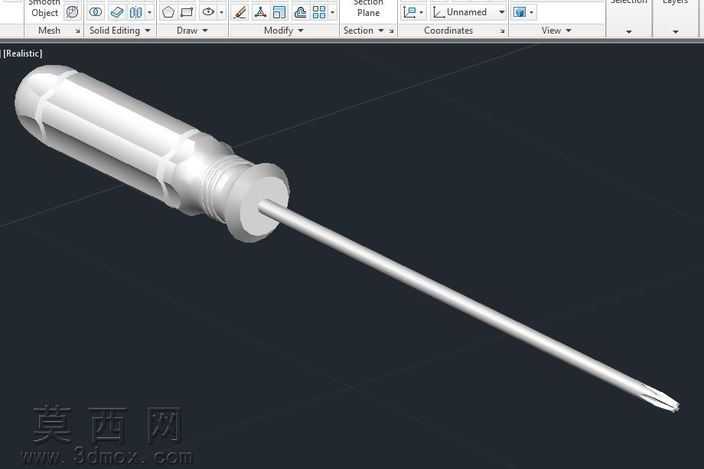This screenshot has height=469, width=704.
Task: Open the Array dropdown arrow
Action: 332,13
